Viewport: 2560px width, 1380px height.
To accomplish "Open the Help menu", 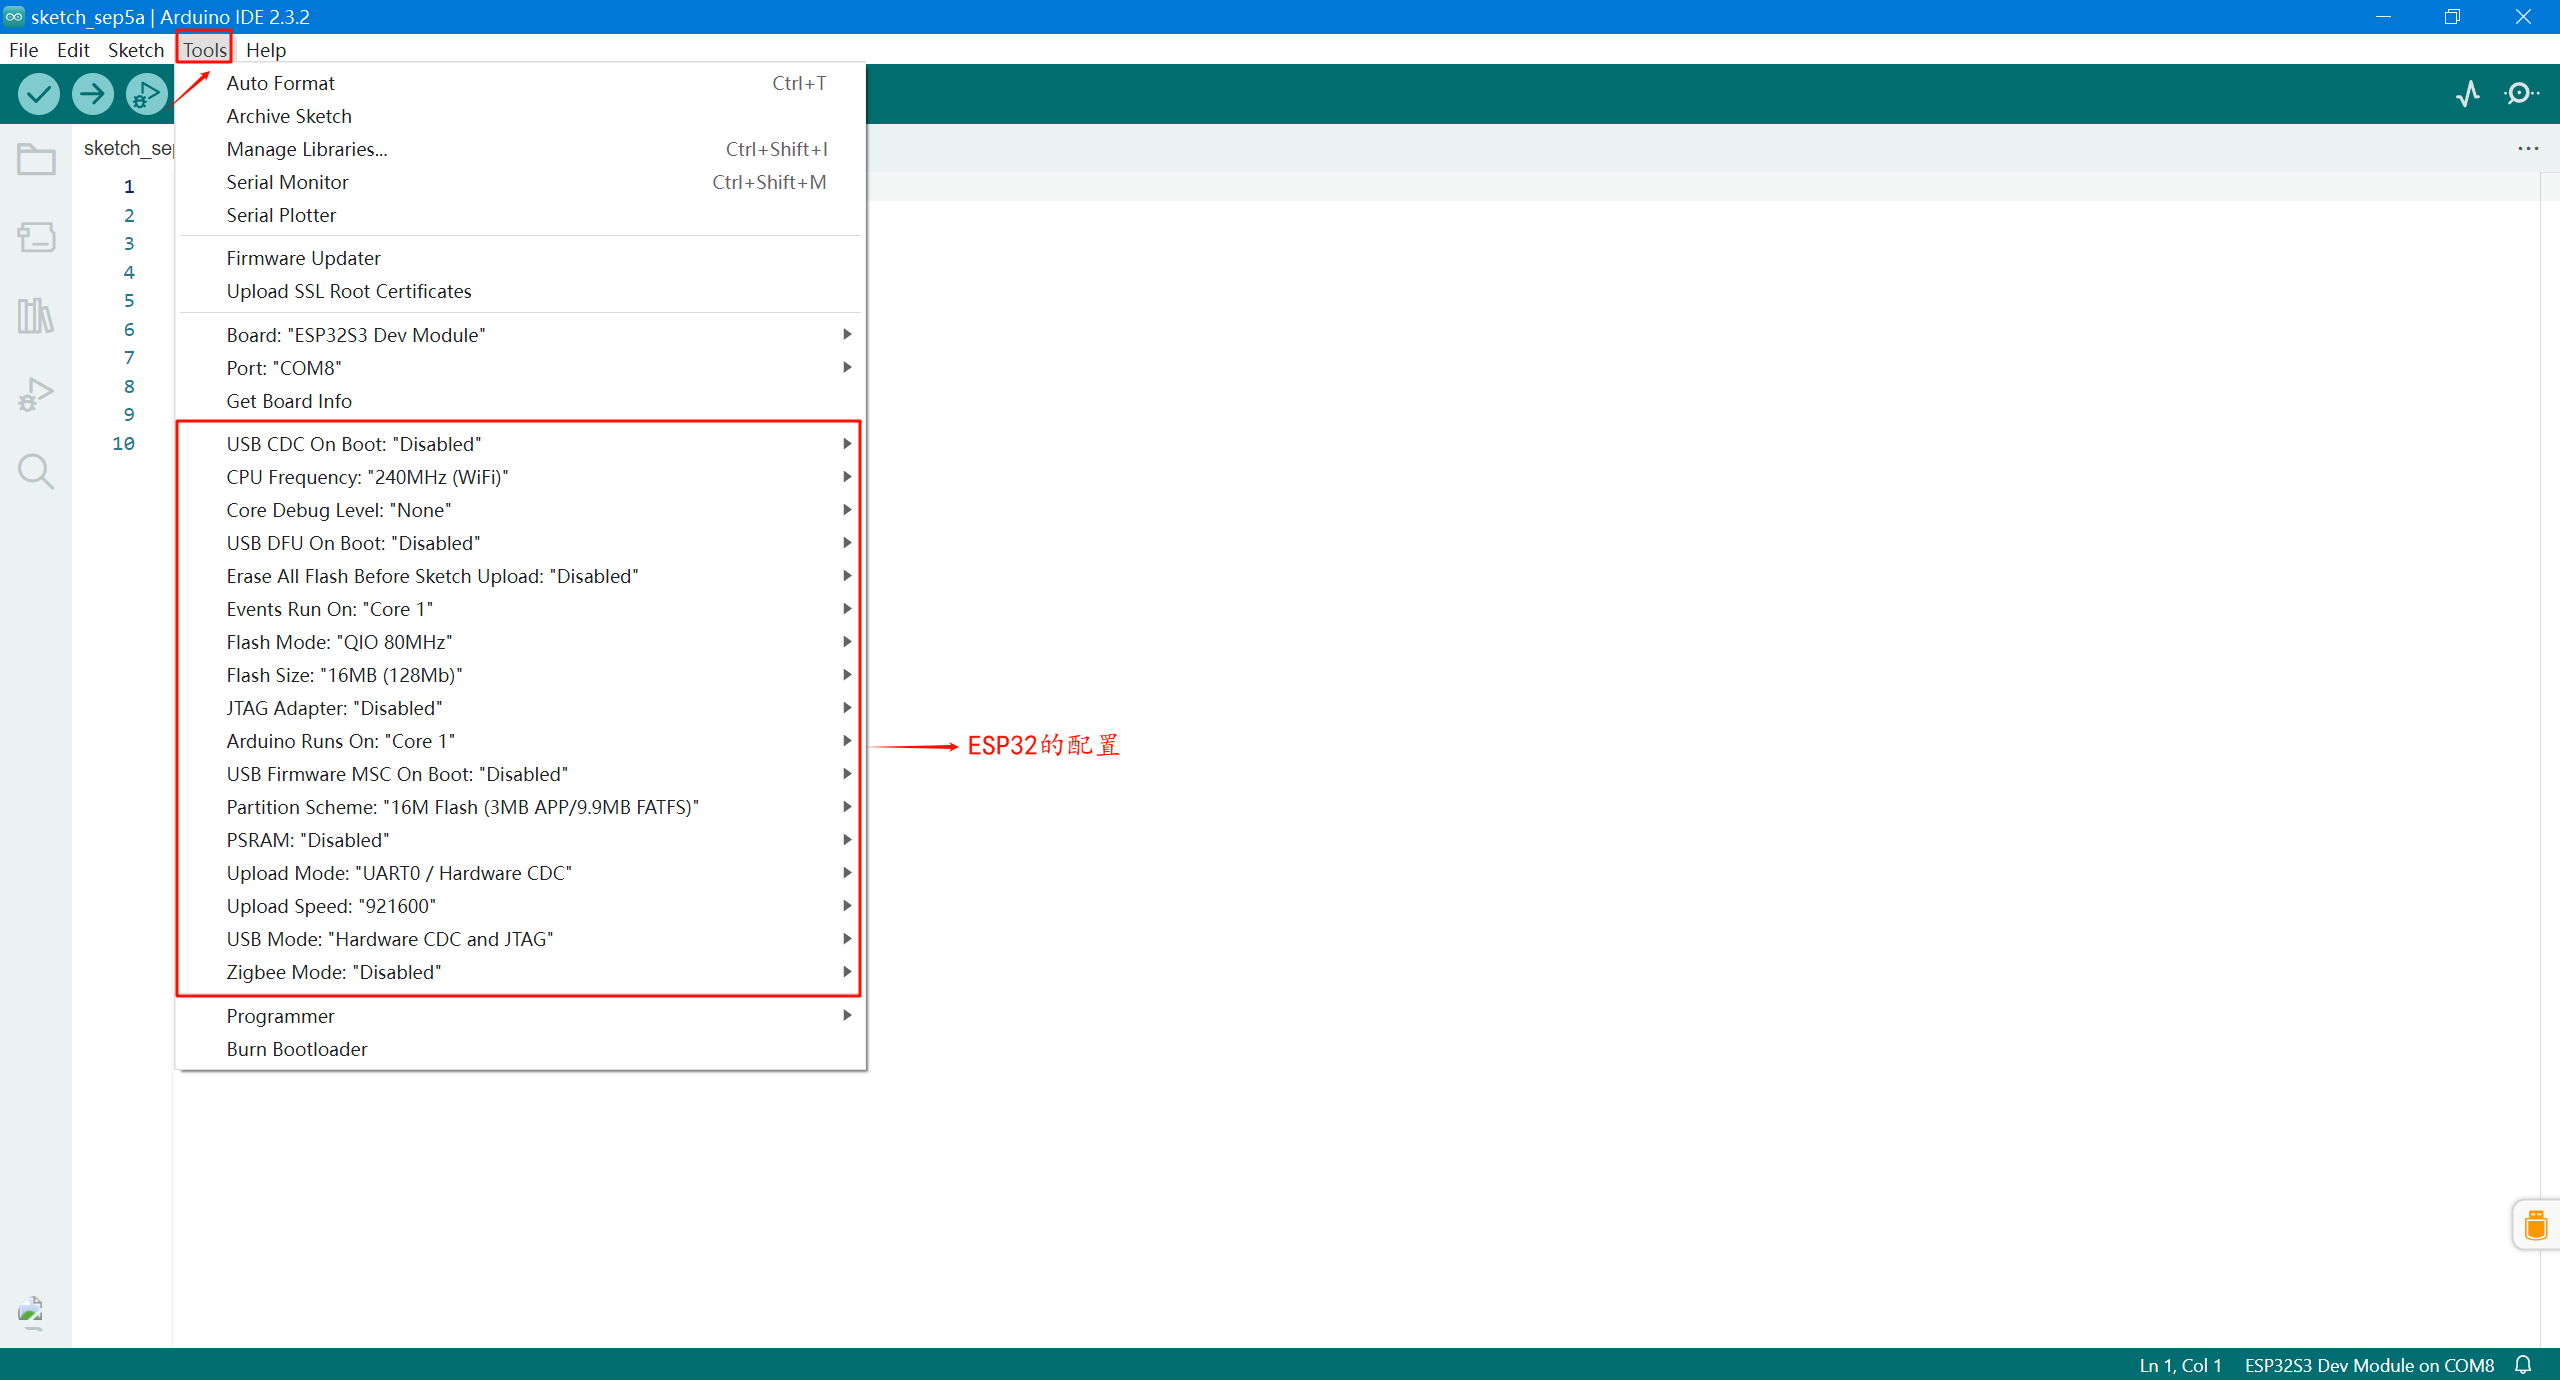I will 265,50.
